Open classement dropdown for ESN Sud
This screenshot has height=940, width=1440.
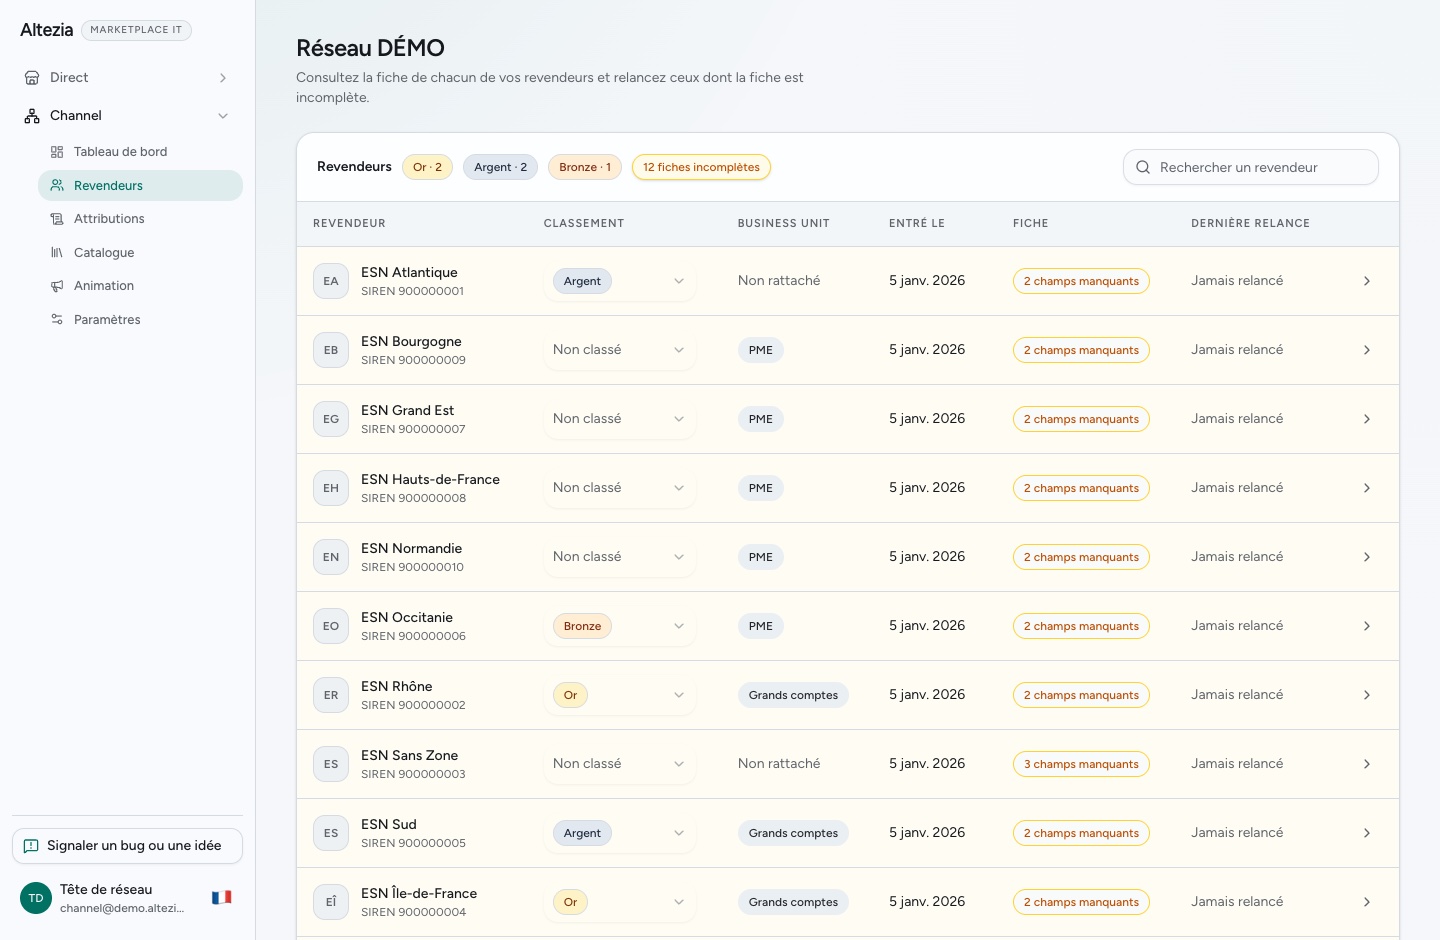(x=620, y=833)
